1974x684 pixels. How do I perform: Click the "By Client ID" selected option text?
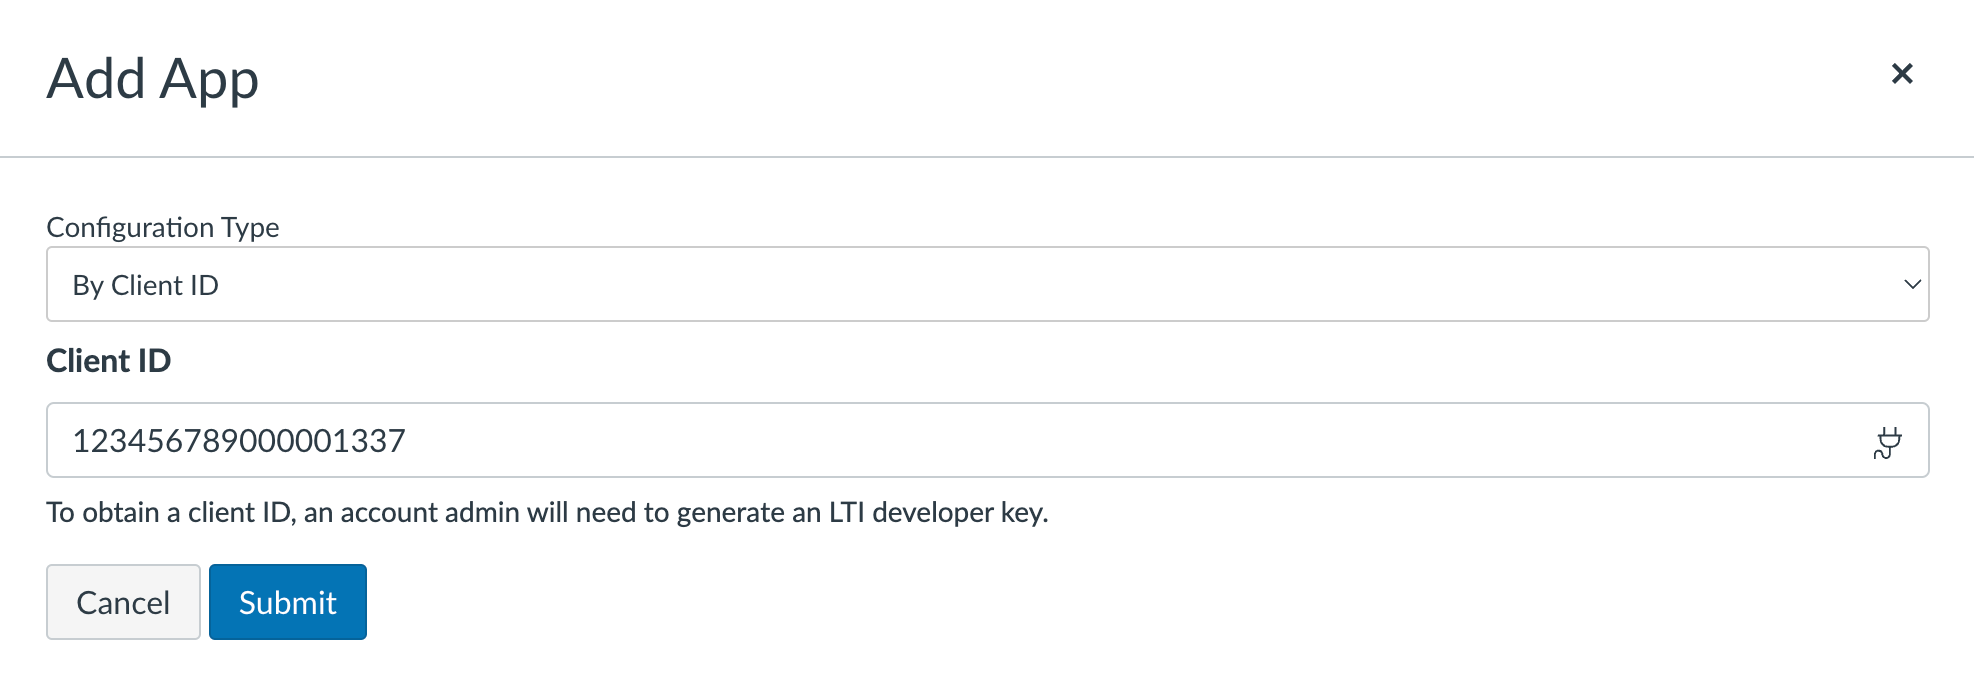[x=146, y=286]
